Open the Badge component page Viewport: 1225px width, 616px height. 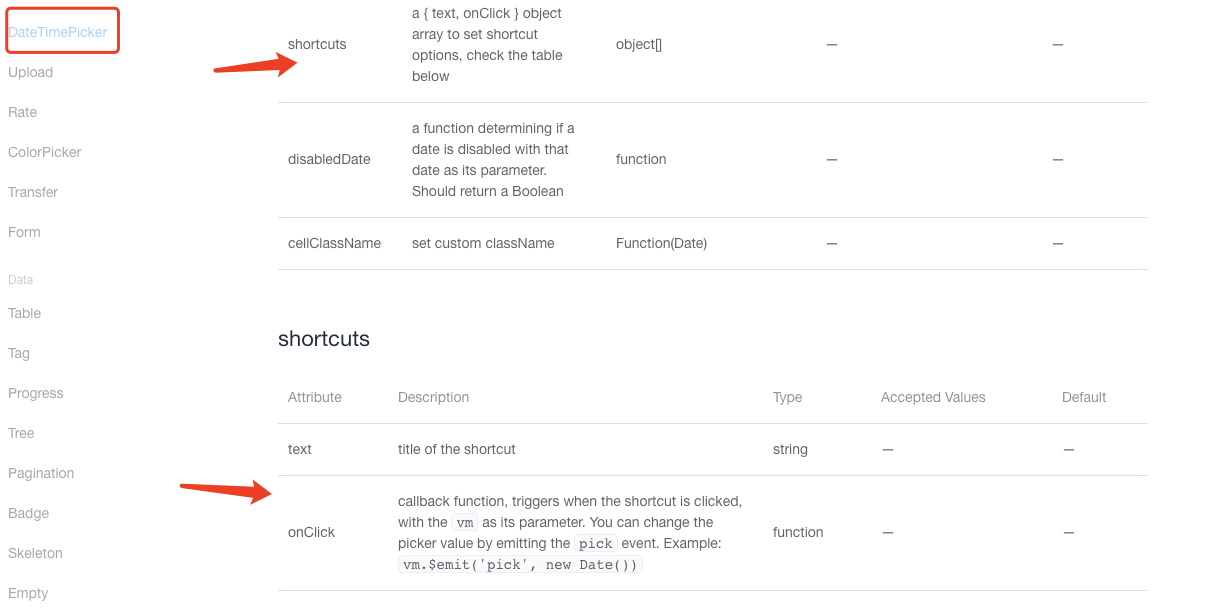point(28,513)
